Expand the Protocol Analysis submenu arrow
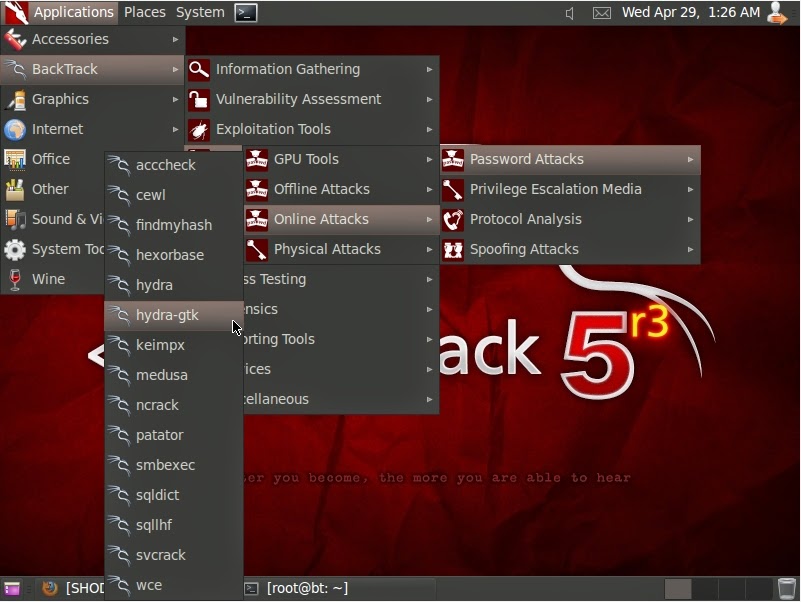Viewport: 801px width, 602px height. coord(691,220)
